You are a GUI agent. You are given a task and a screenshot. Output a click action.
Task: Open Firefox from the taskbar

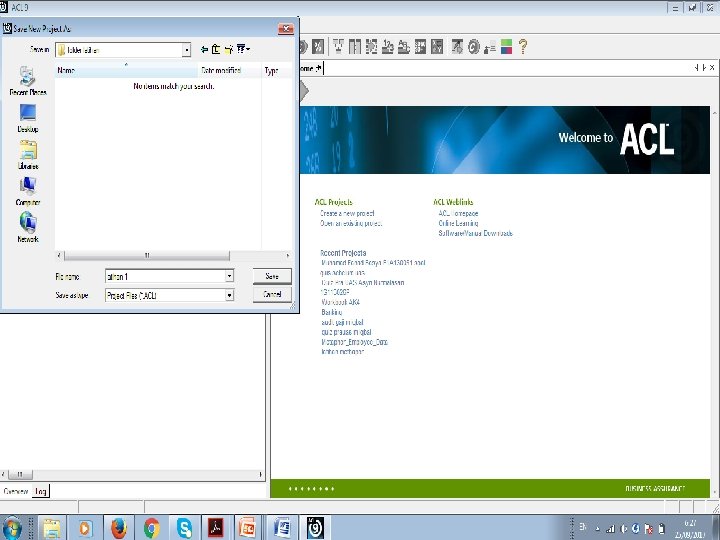click(118, 528)
